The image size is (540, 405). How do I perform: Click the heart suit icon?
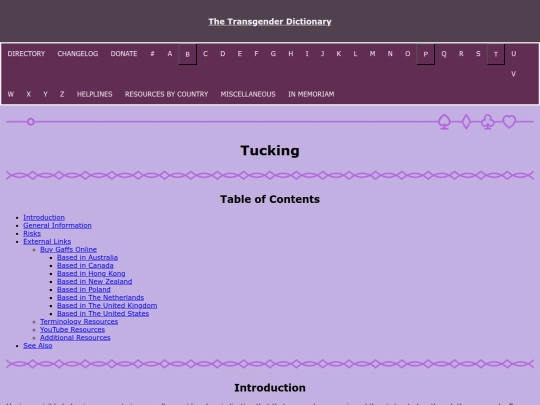tap(509, 122)
